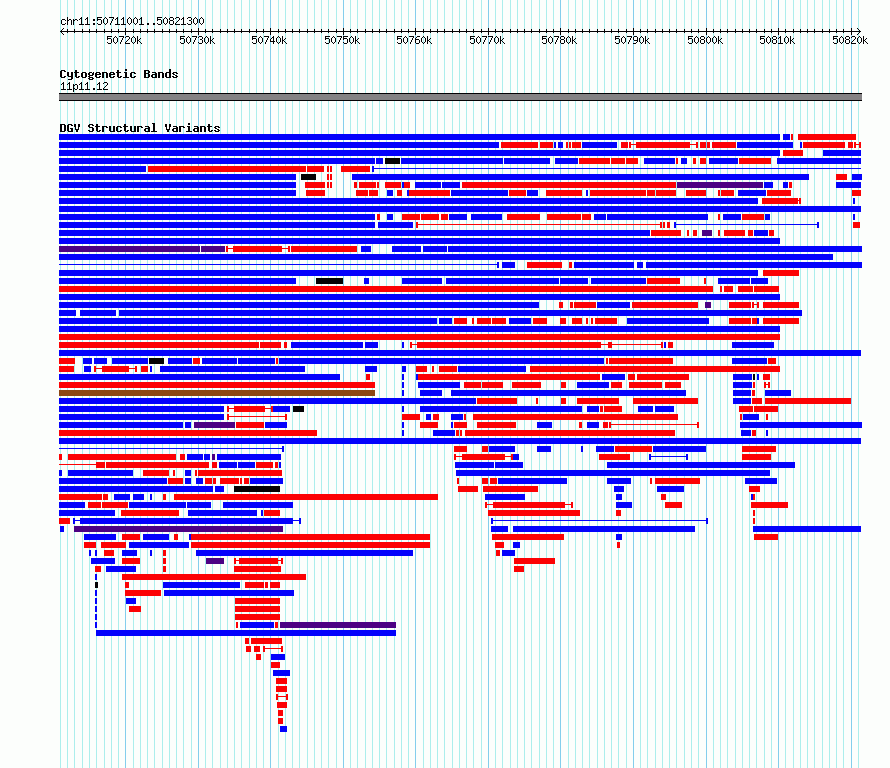Click the bottom-most small blue variant
The width and height of the screenshot is (890, 768).
point(283,729)
